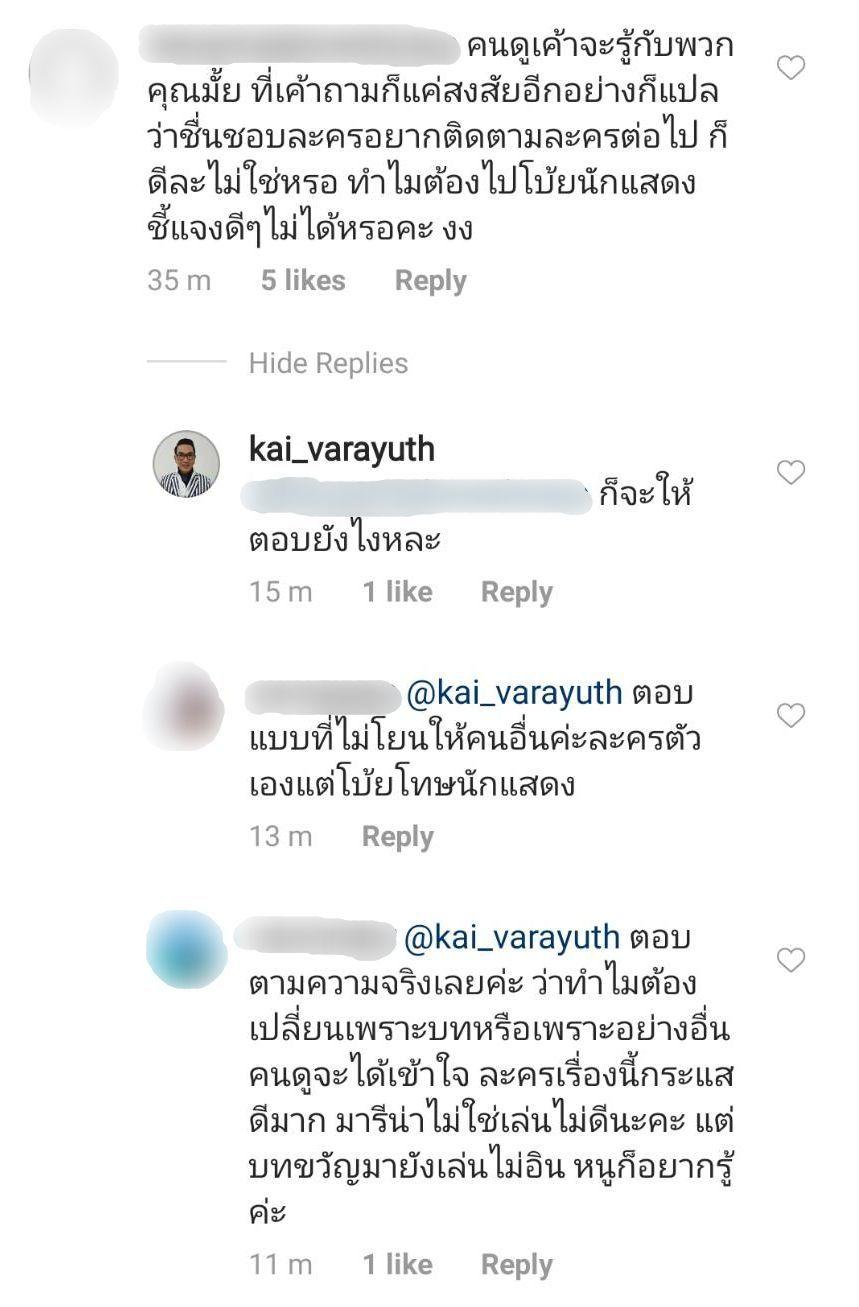The image size is (859, 1307).
Task: Open blurred avatar of top commenter
Action: tap(74, 76)
